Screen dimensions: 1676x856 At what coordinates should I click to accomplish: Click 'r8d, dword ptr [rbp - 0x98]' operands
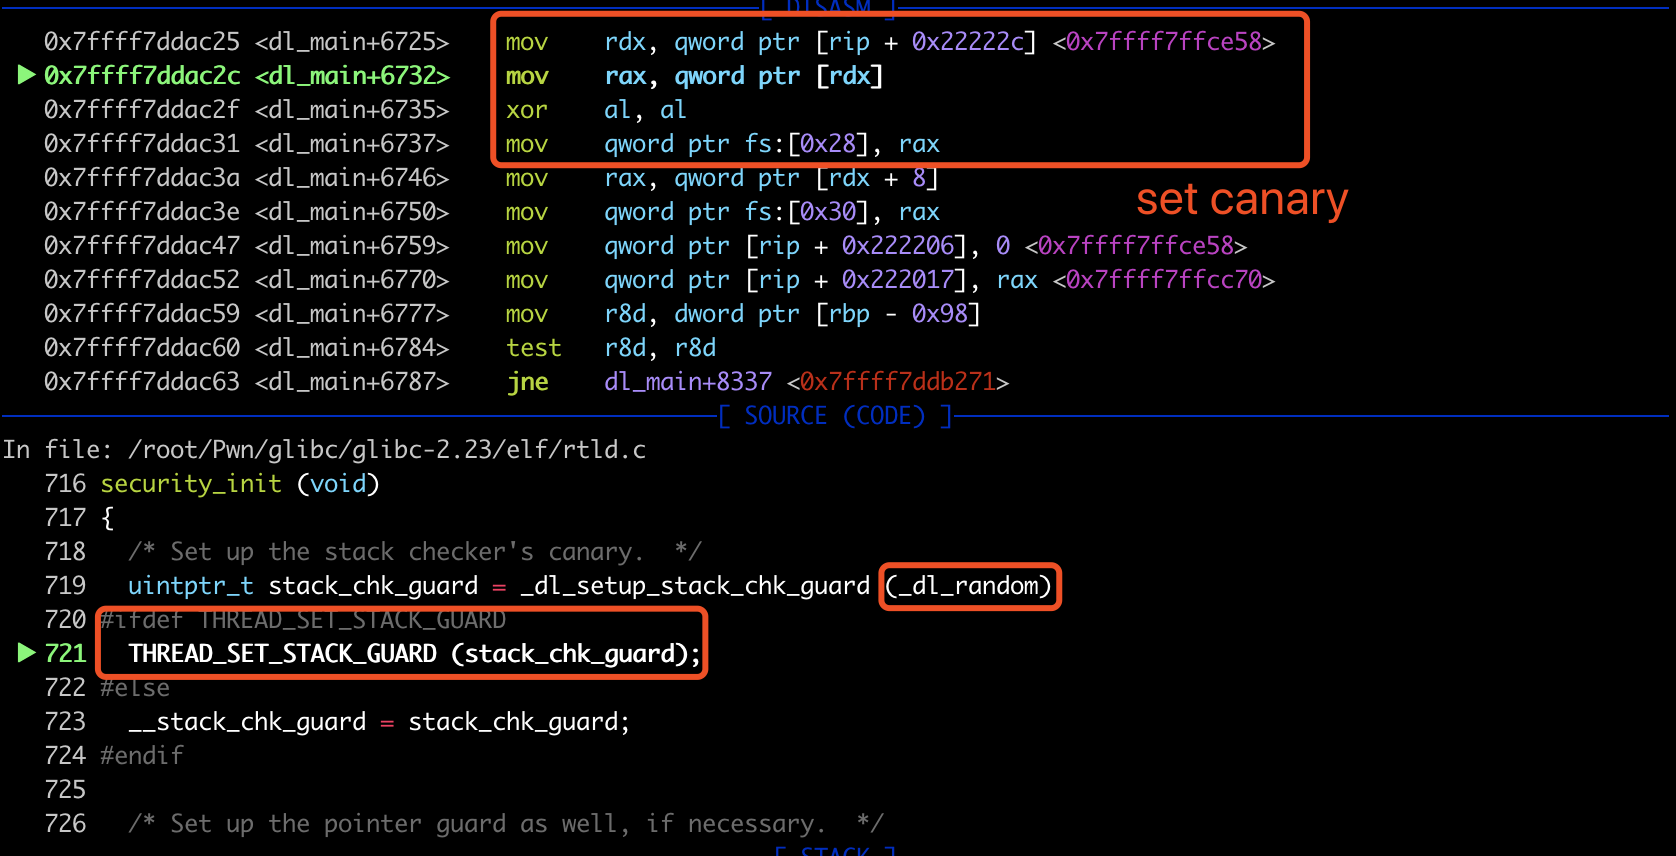[792, 314]
